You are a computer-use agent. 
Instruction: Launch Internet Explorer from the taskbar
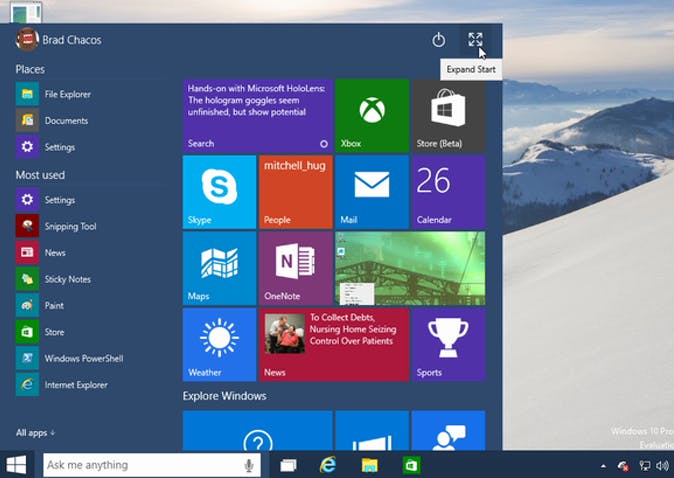coord(328,465)
